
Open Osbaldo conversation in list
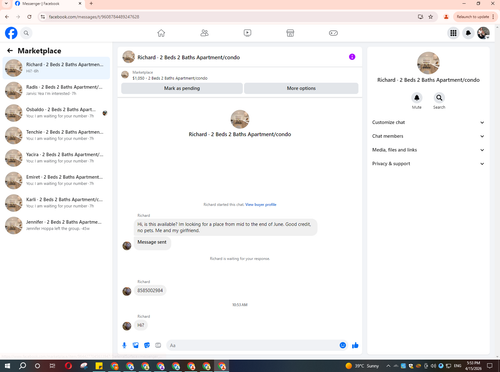pyautogui.click(x=56, y=113)
